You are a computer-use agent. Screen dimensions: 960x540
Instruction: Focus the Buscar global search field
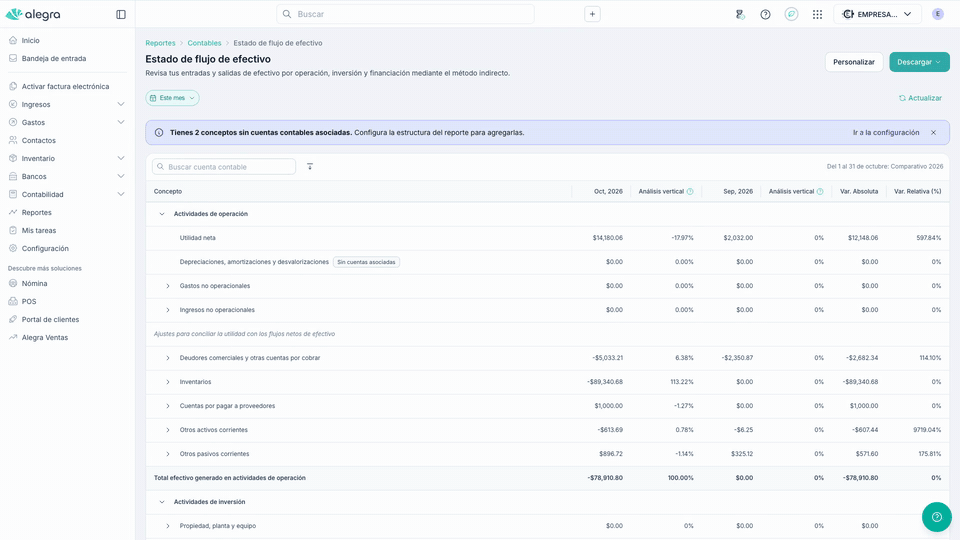(405, 14)
